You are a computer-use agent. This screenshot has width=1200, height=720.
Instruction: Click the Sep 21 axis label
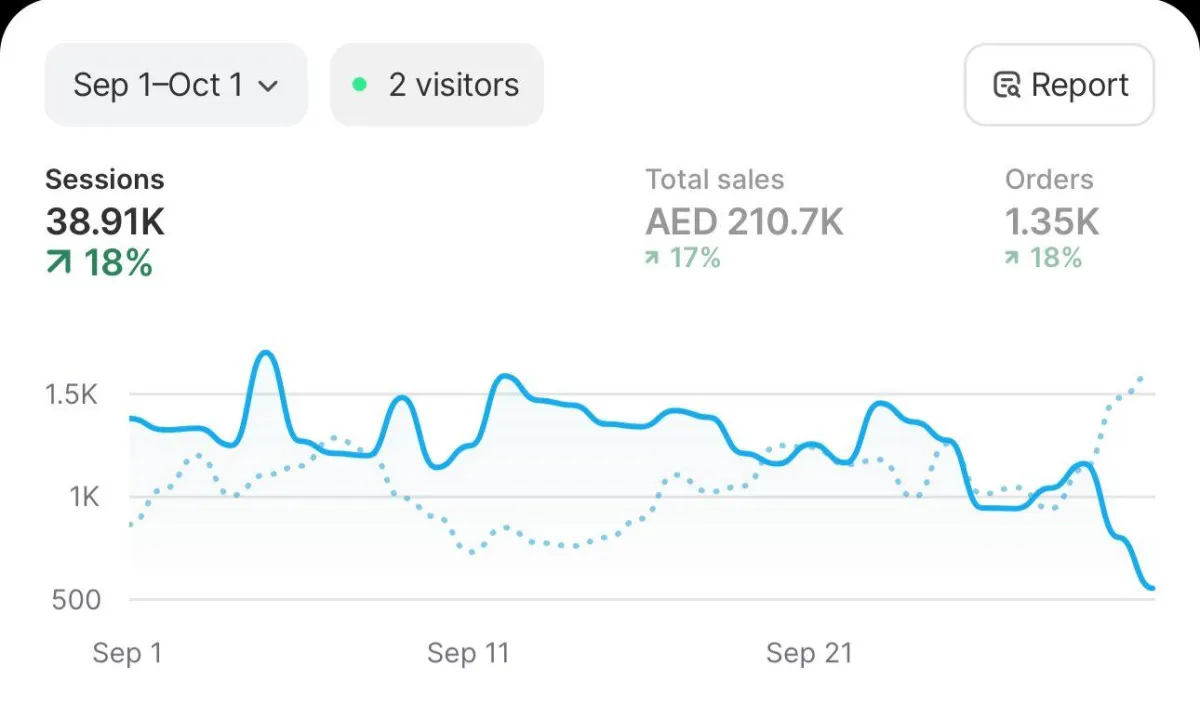[x=809, y=653]
